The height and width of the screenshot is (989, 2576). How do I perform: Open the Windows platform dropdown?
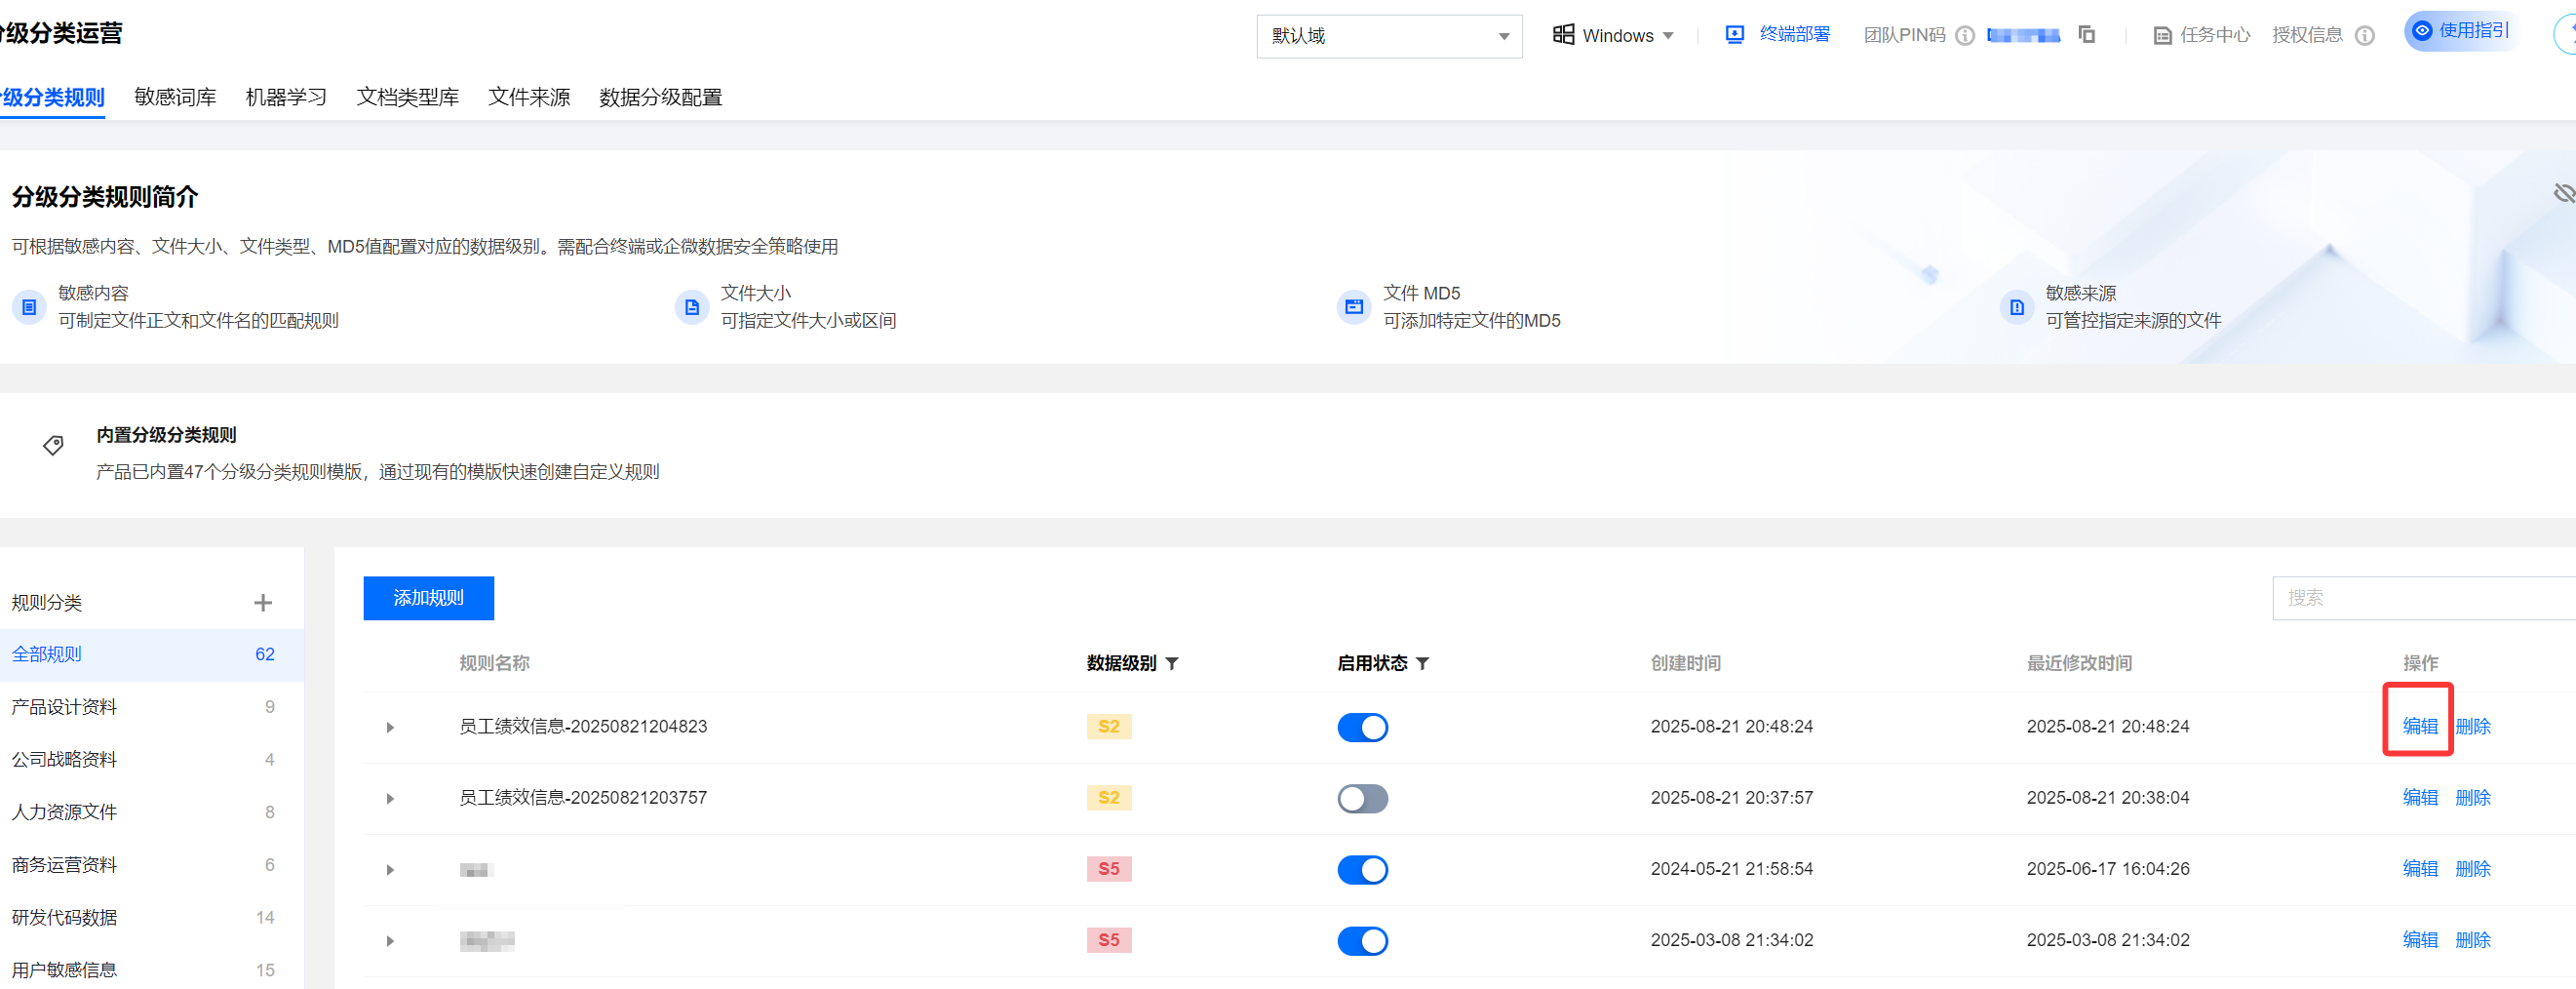point(1613,36)
